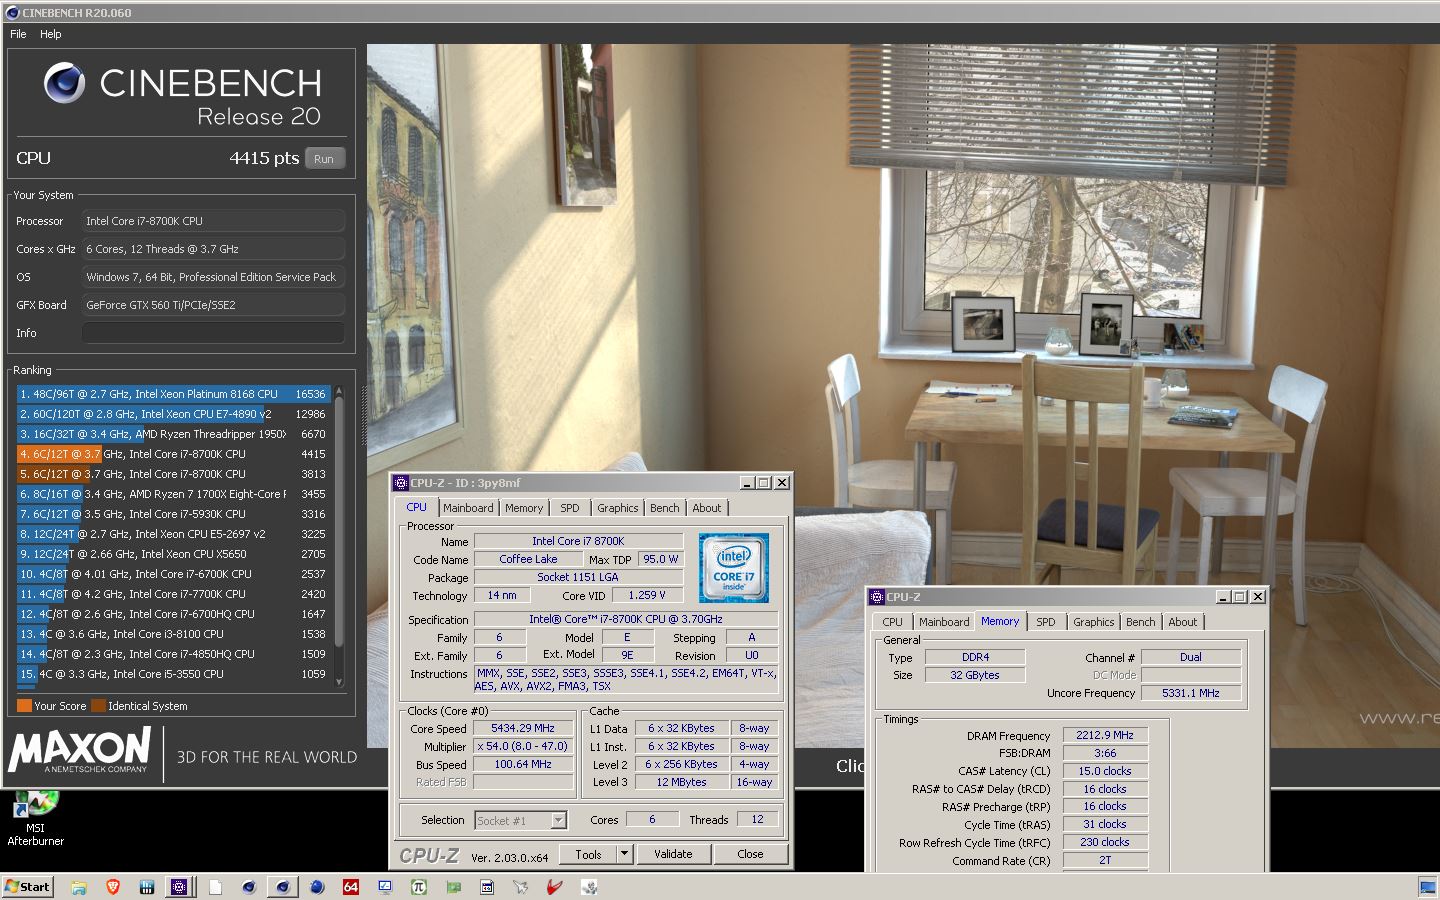Click the Run button for CPU test
1440x900 pixels.
pos(324,158)
